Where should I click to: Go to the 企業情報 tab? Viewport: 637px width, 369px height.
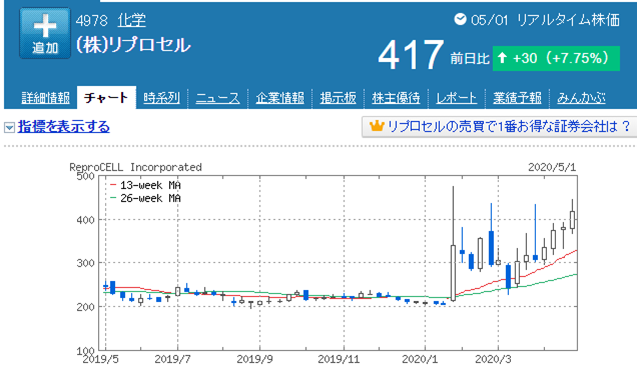pyautogui.click(x=280, y=98)
